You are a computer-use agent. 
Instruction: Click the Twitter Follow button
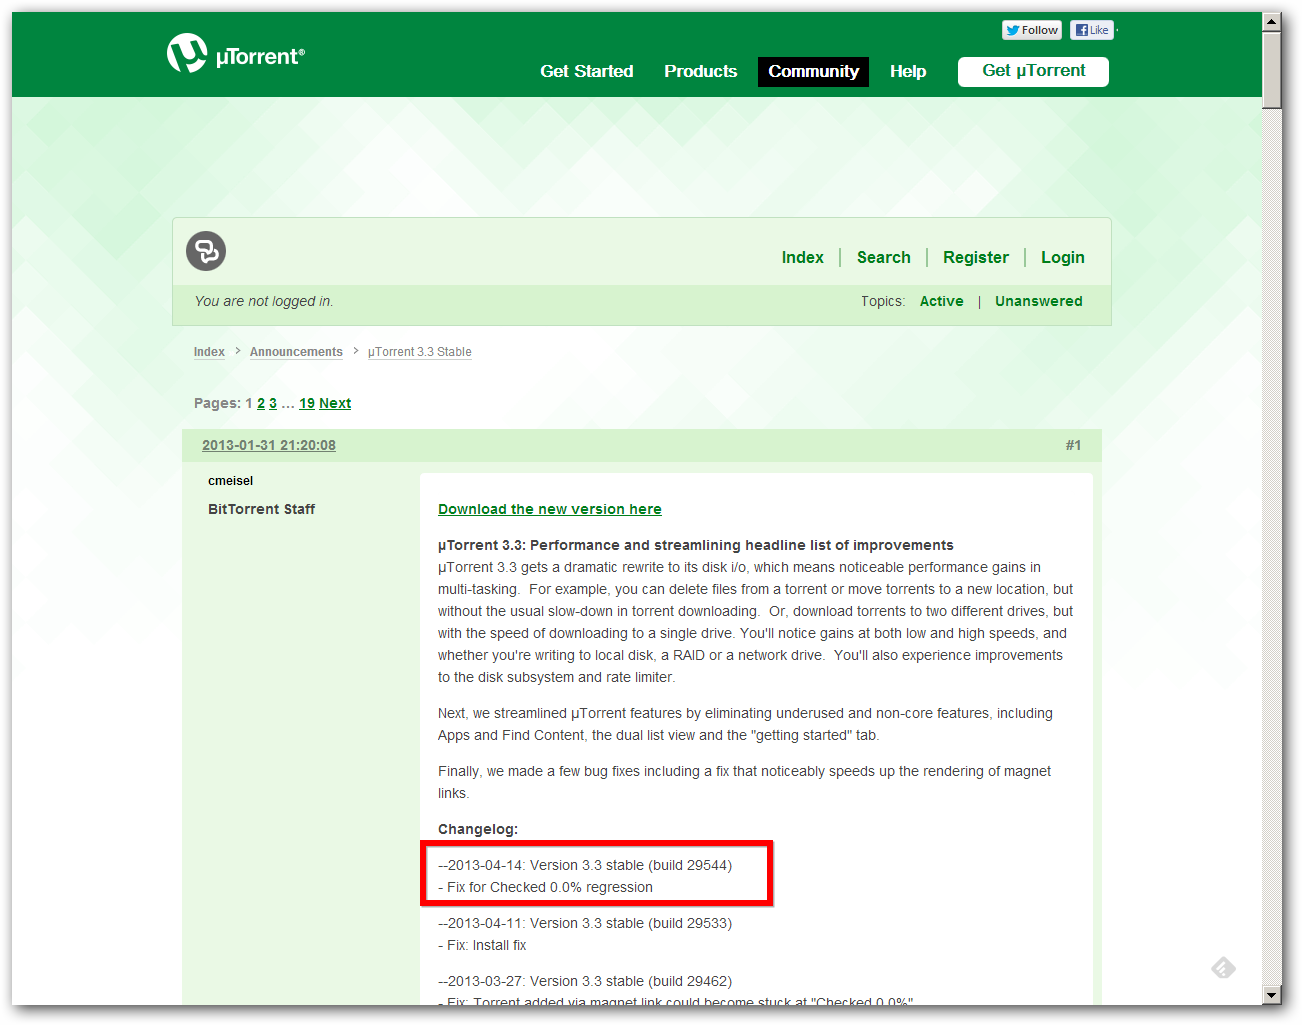1031,30
